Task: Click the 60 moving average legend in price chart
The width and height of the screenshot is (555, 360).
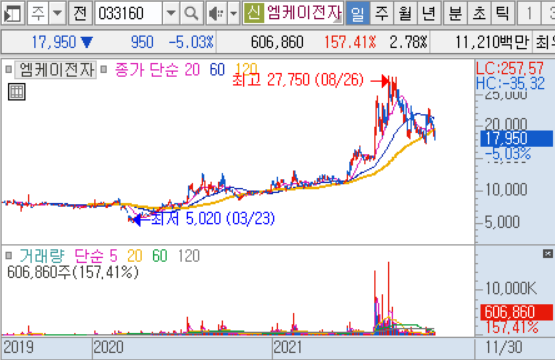Action: (x=217, y=69)
